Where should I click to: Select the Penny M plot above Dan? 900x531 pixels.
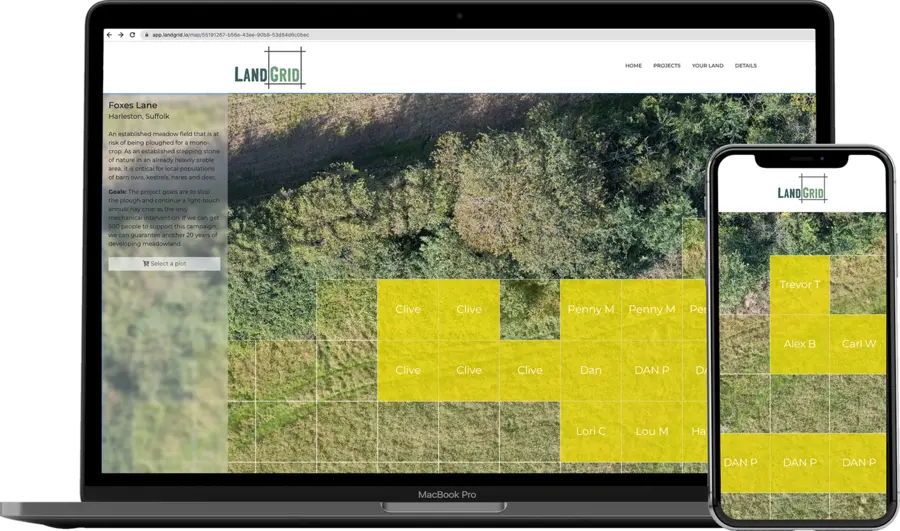tap(591, 309)
